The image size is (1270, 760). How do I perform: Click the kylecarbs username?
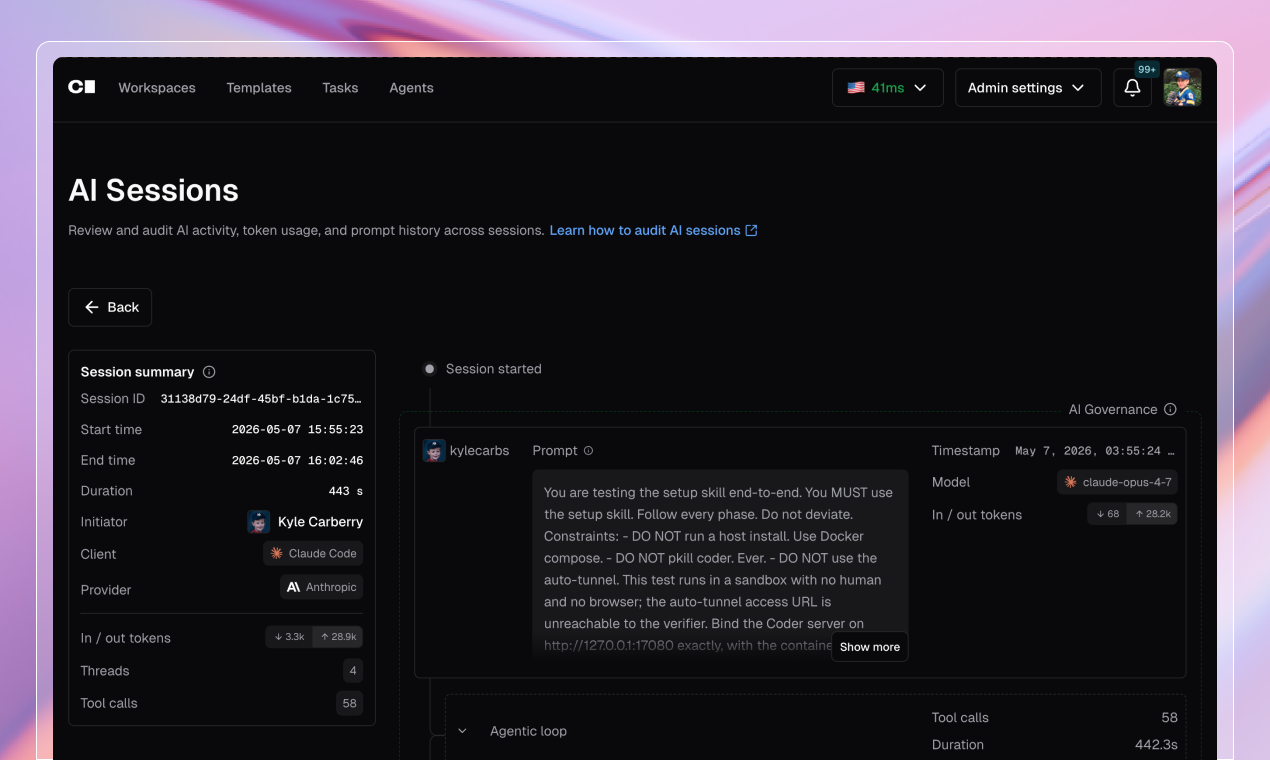click(x=479, y=451)
